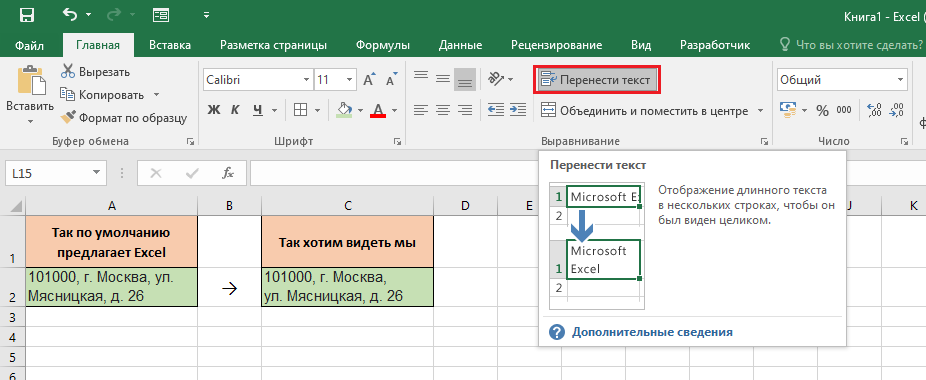This screenshot has height=380, width=926.
Task: Switch to the Вставка tab
Action: coord(170,45)
